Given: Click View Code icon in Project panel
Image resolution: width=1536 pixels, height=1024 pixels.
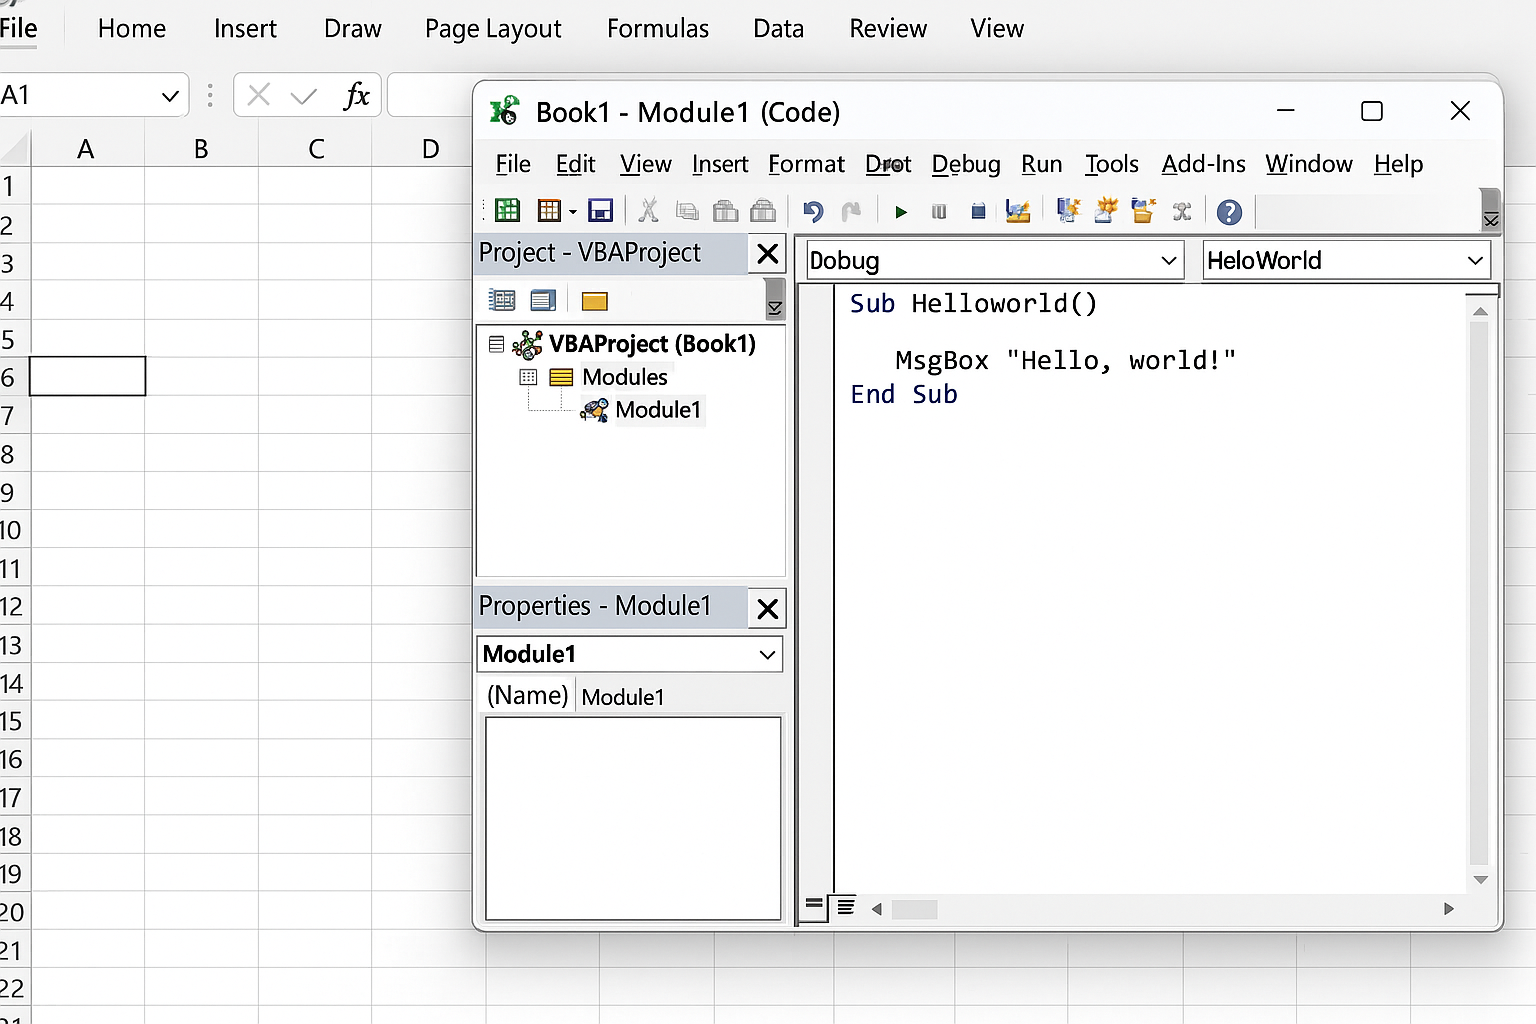Looking at the screenshot, I should [x=502, y=300].
